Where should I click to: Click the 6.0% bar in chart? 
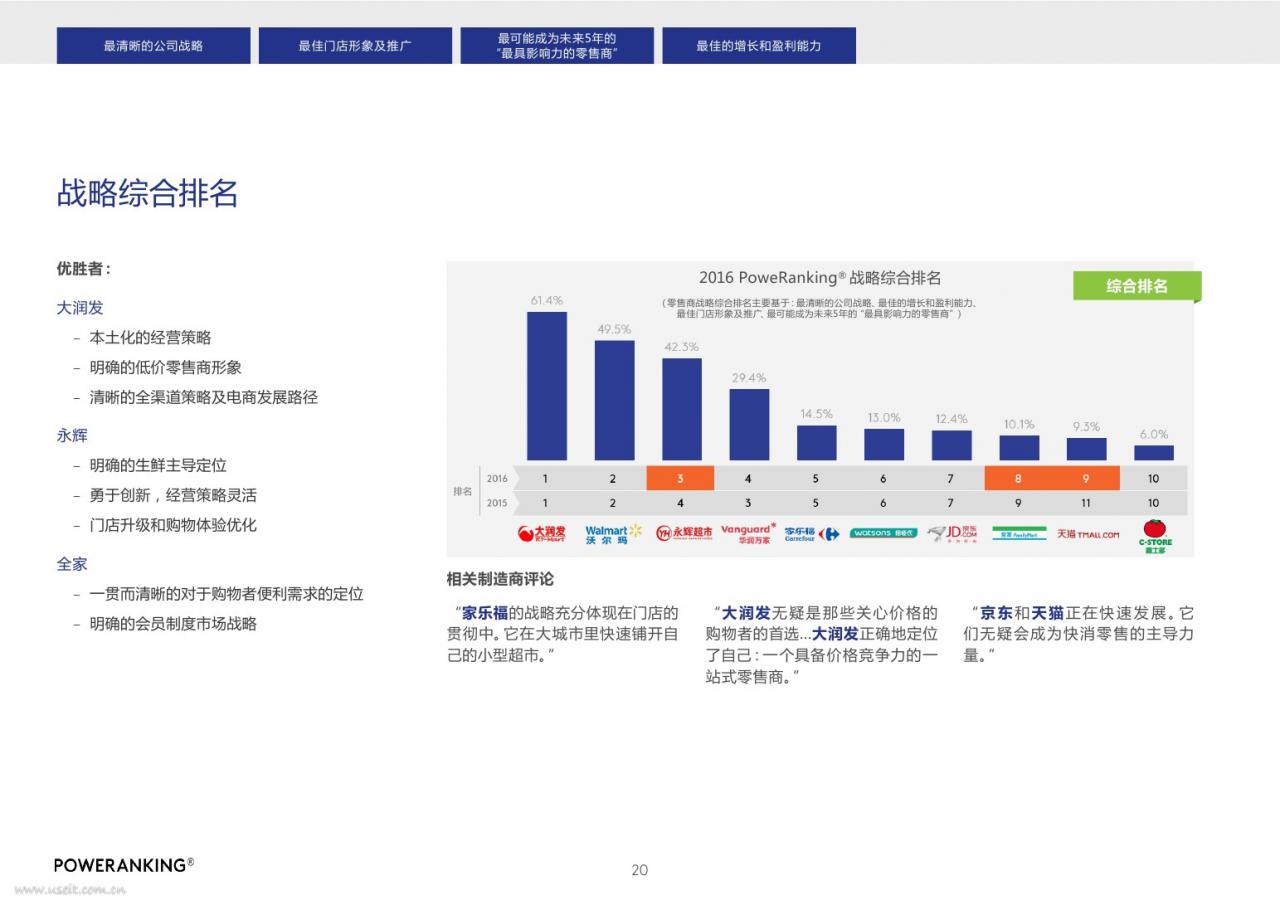click(x=1154, y=453)
